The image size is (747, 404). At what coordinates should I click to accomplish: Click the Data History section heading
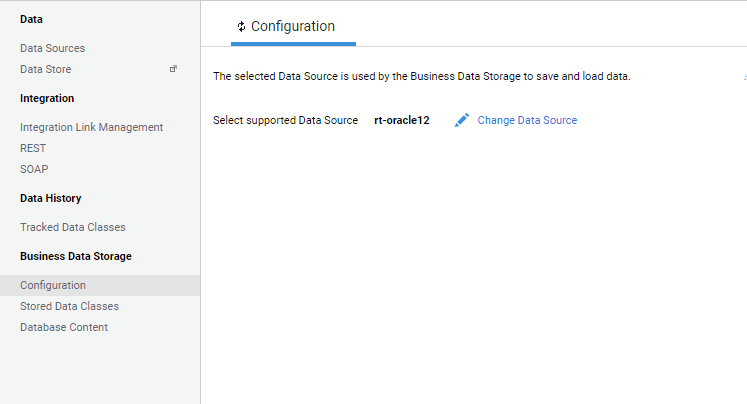(x=50, y=198)
